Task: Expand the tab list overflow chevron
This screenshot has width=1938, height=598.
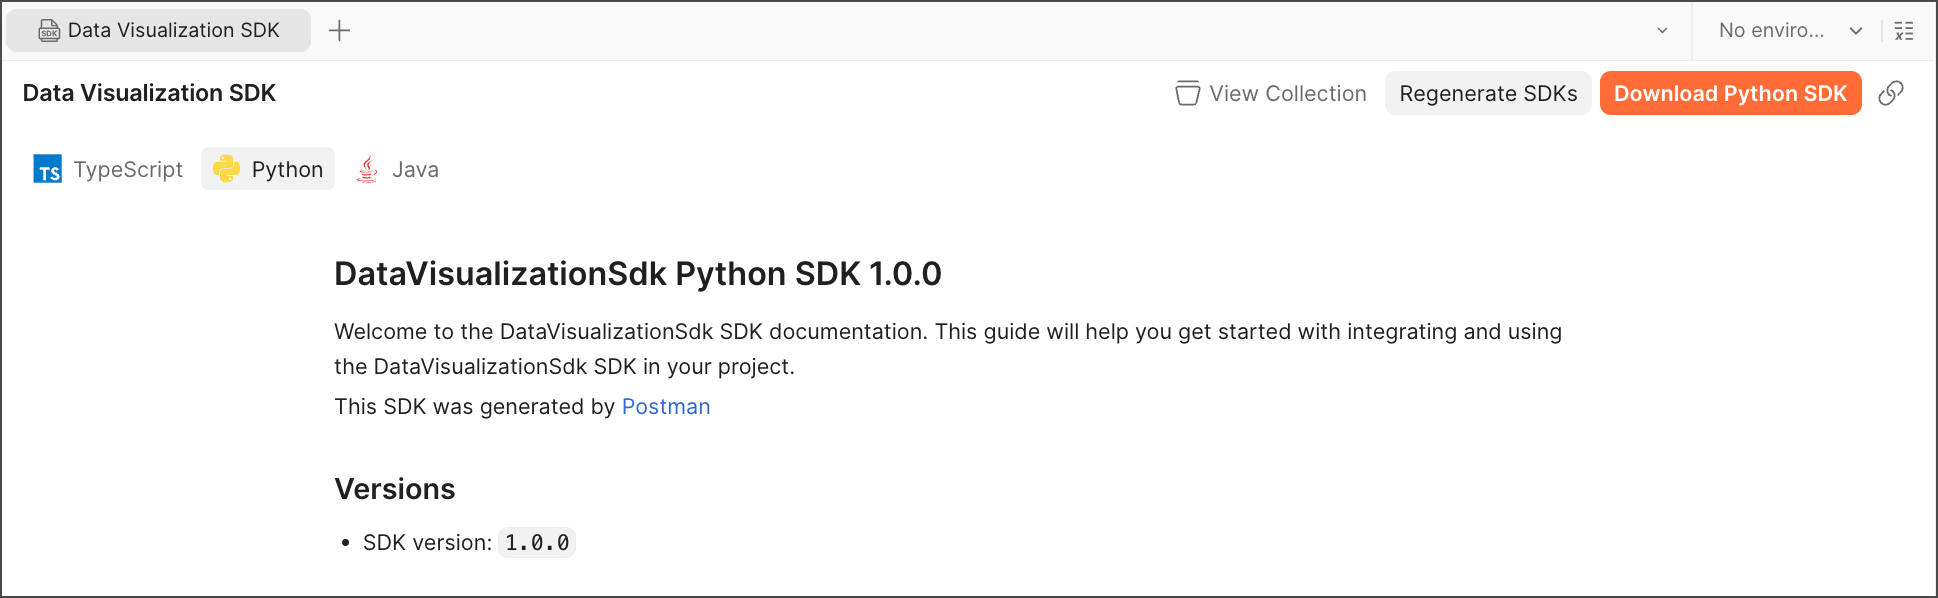Action: point(1662,31)
